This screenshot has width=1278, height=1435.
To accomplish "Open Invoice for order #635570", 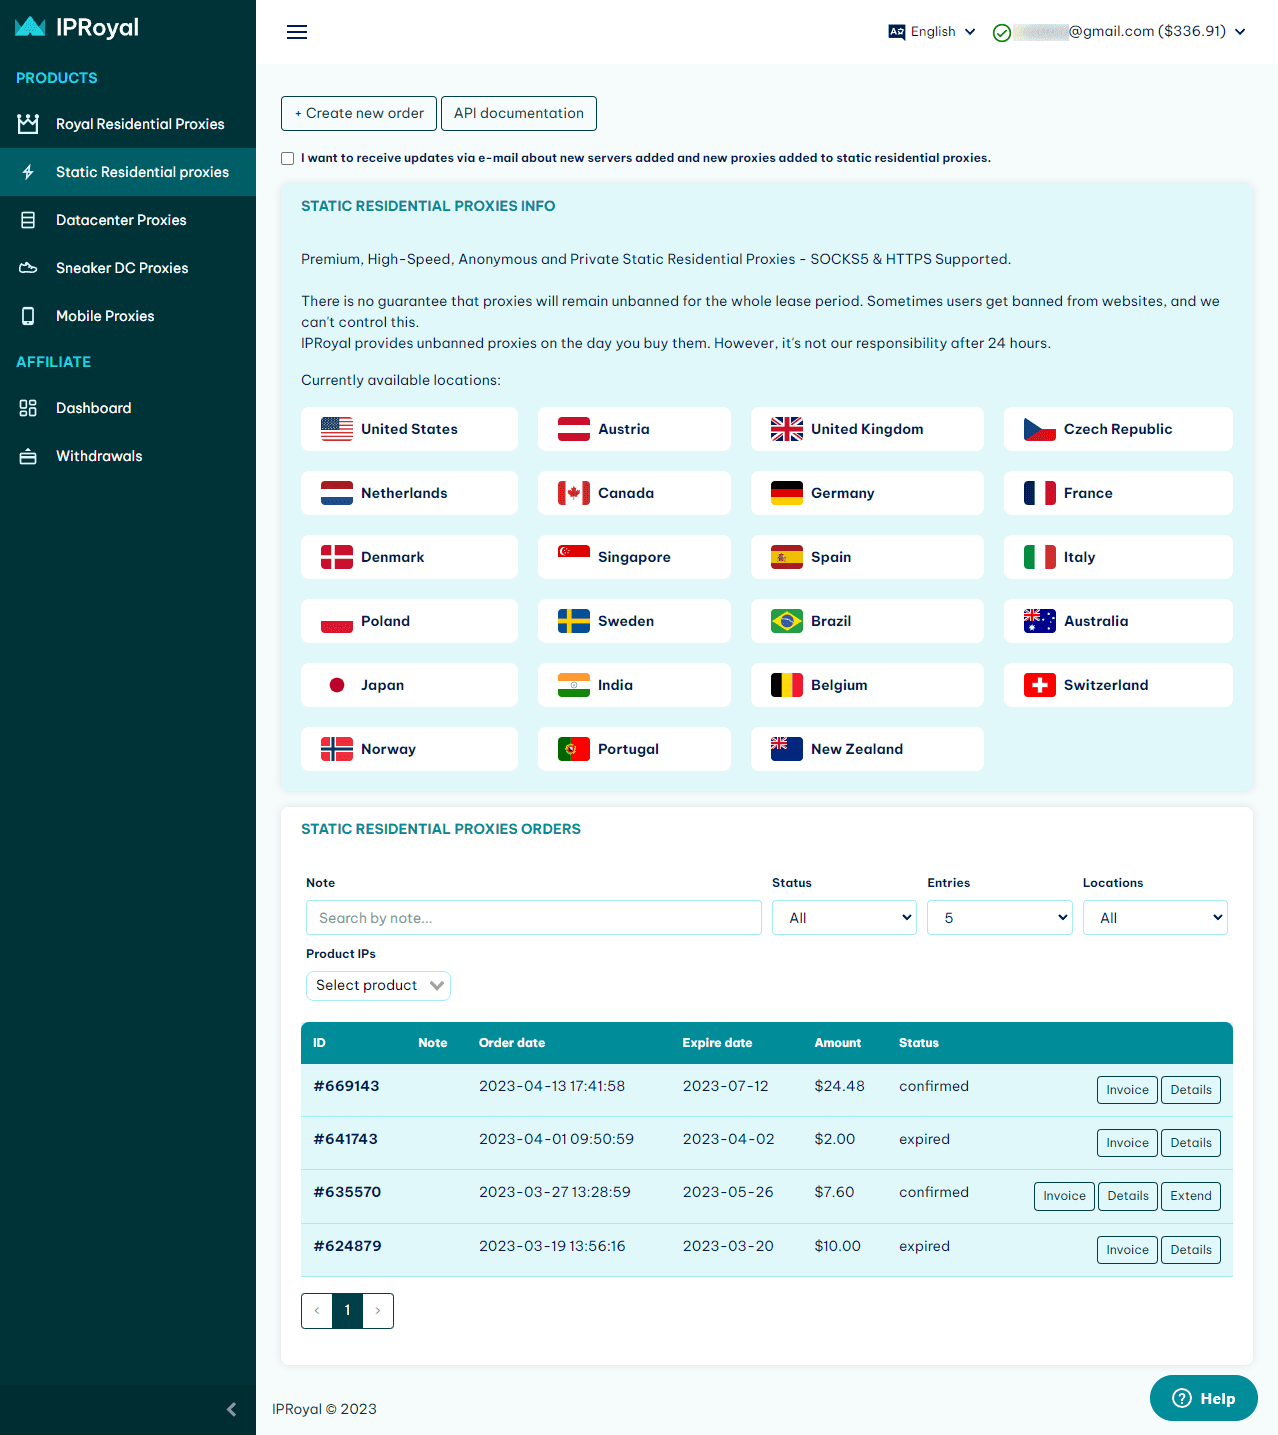I will (x=1064, y=1196).
